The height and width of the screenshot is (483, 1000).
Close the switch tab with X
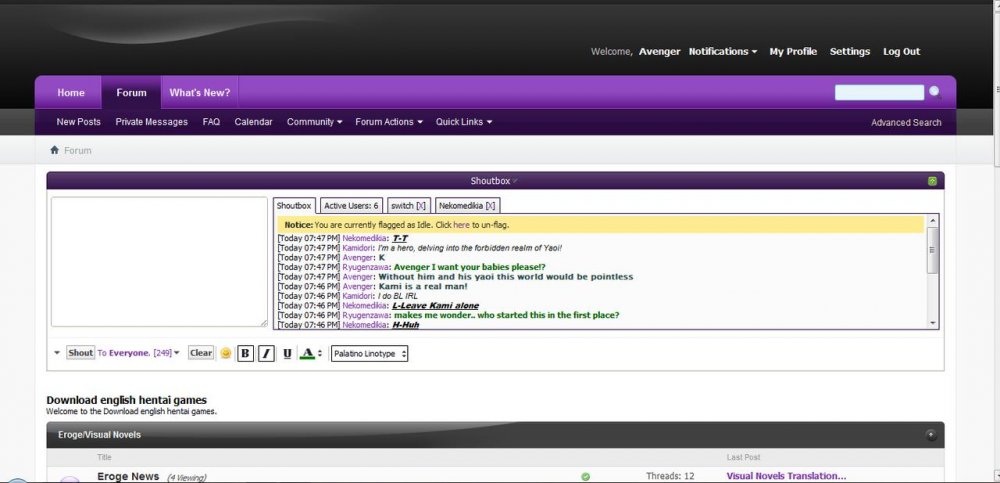421,205
